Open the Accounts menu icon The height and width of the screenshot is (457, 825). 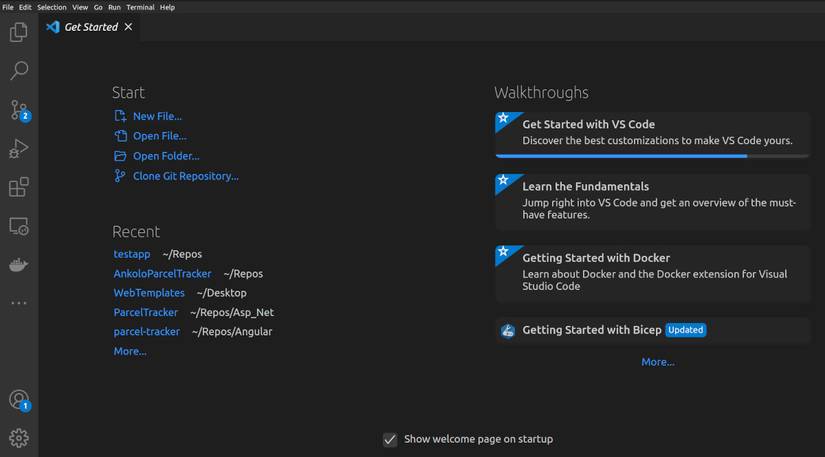pyautogui.click(x=19, y=400)
